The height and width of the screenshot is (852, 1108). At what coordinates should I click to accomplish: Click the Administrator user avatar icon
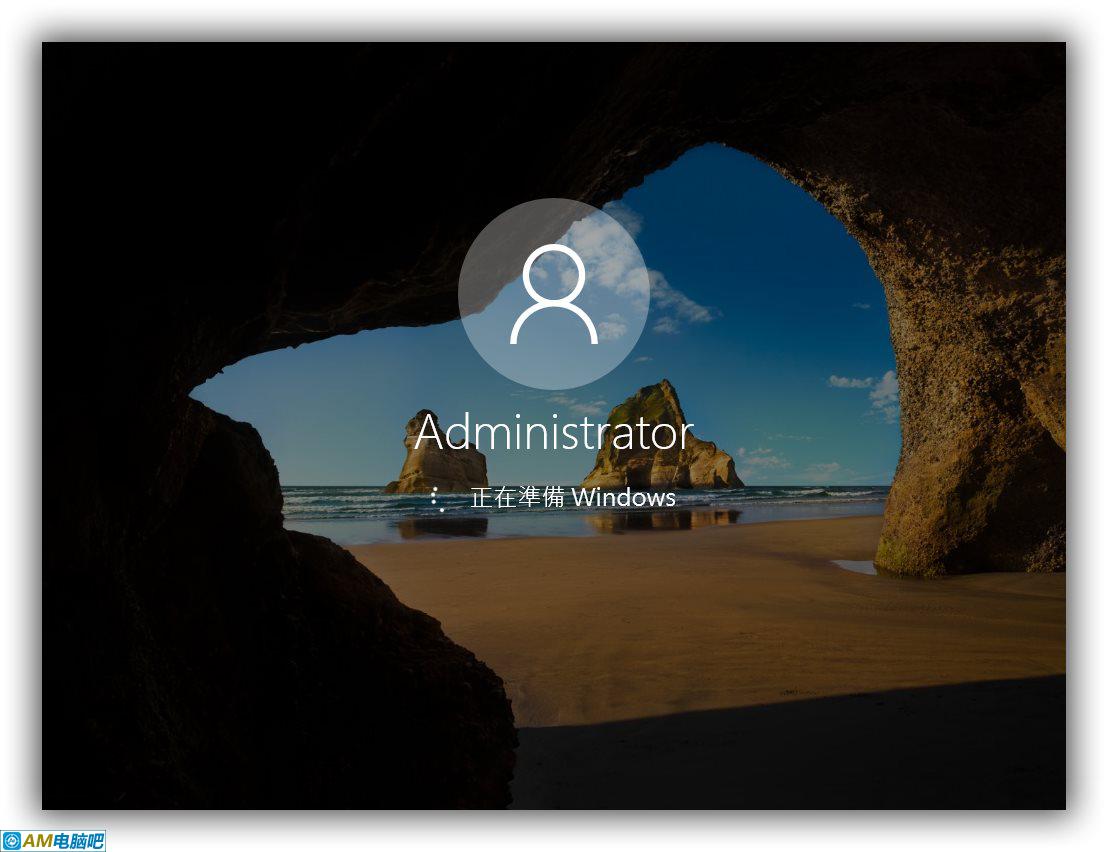pos(554,294)
